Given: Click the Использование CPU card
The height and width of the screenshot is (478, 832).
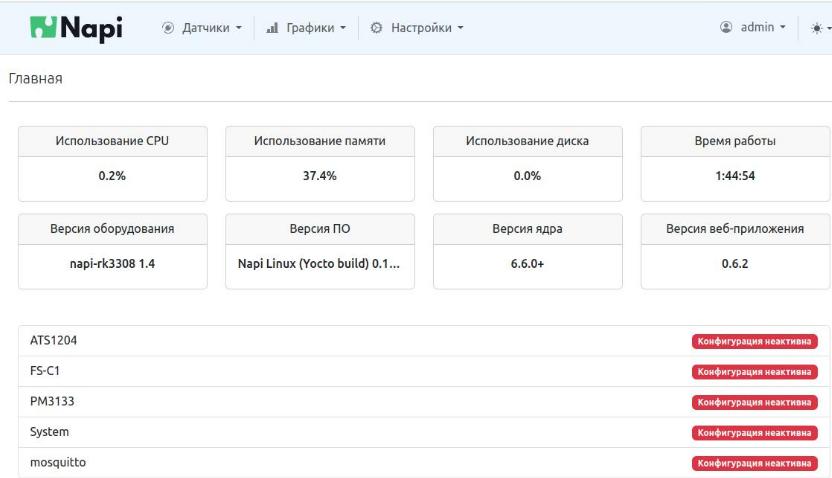Looking at the screenshot, I should click(112, 163).
